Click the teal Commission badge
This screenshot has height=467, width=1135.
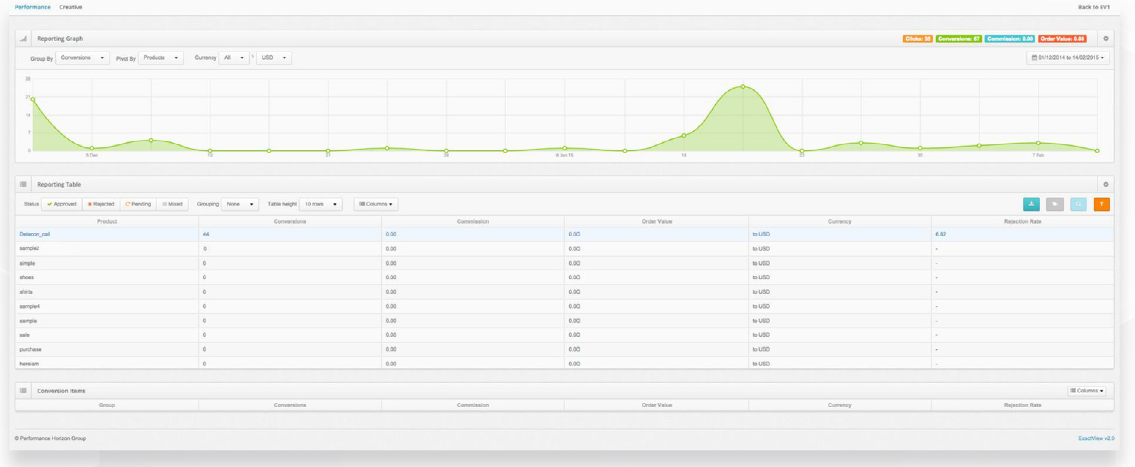click(1010, 38)
